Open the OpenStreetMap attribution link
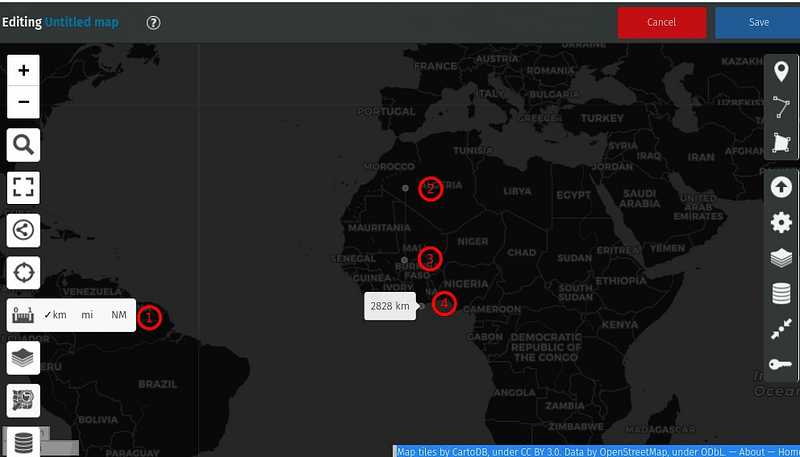Screen dimensions: 800x457 pyautogui.click(x=635, y=452)
